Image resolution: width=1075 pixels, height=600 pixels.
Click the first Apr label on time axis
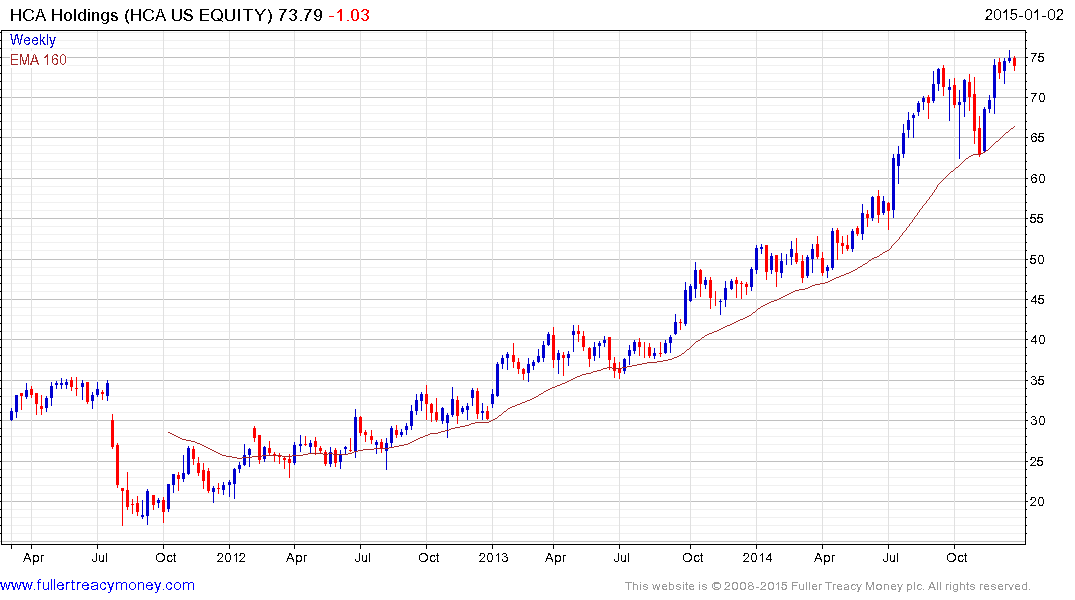click(33, 557)
